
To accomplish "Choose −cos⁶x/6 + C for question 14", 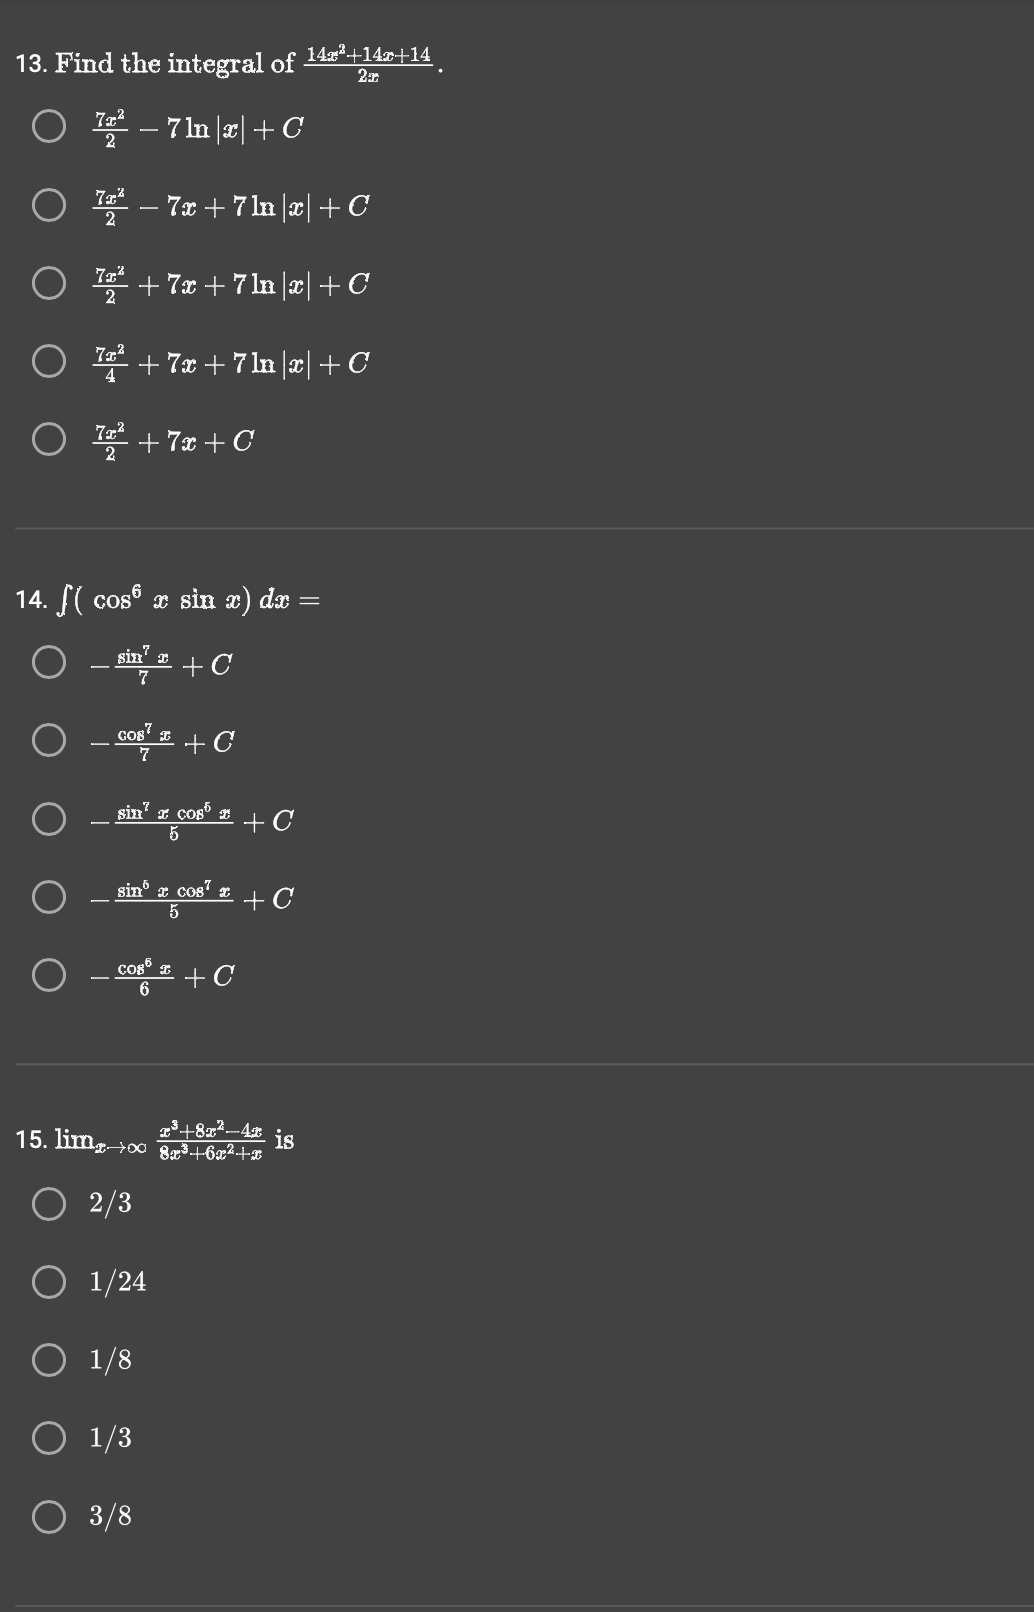I will tap(48, 975).
